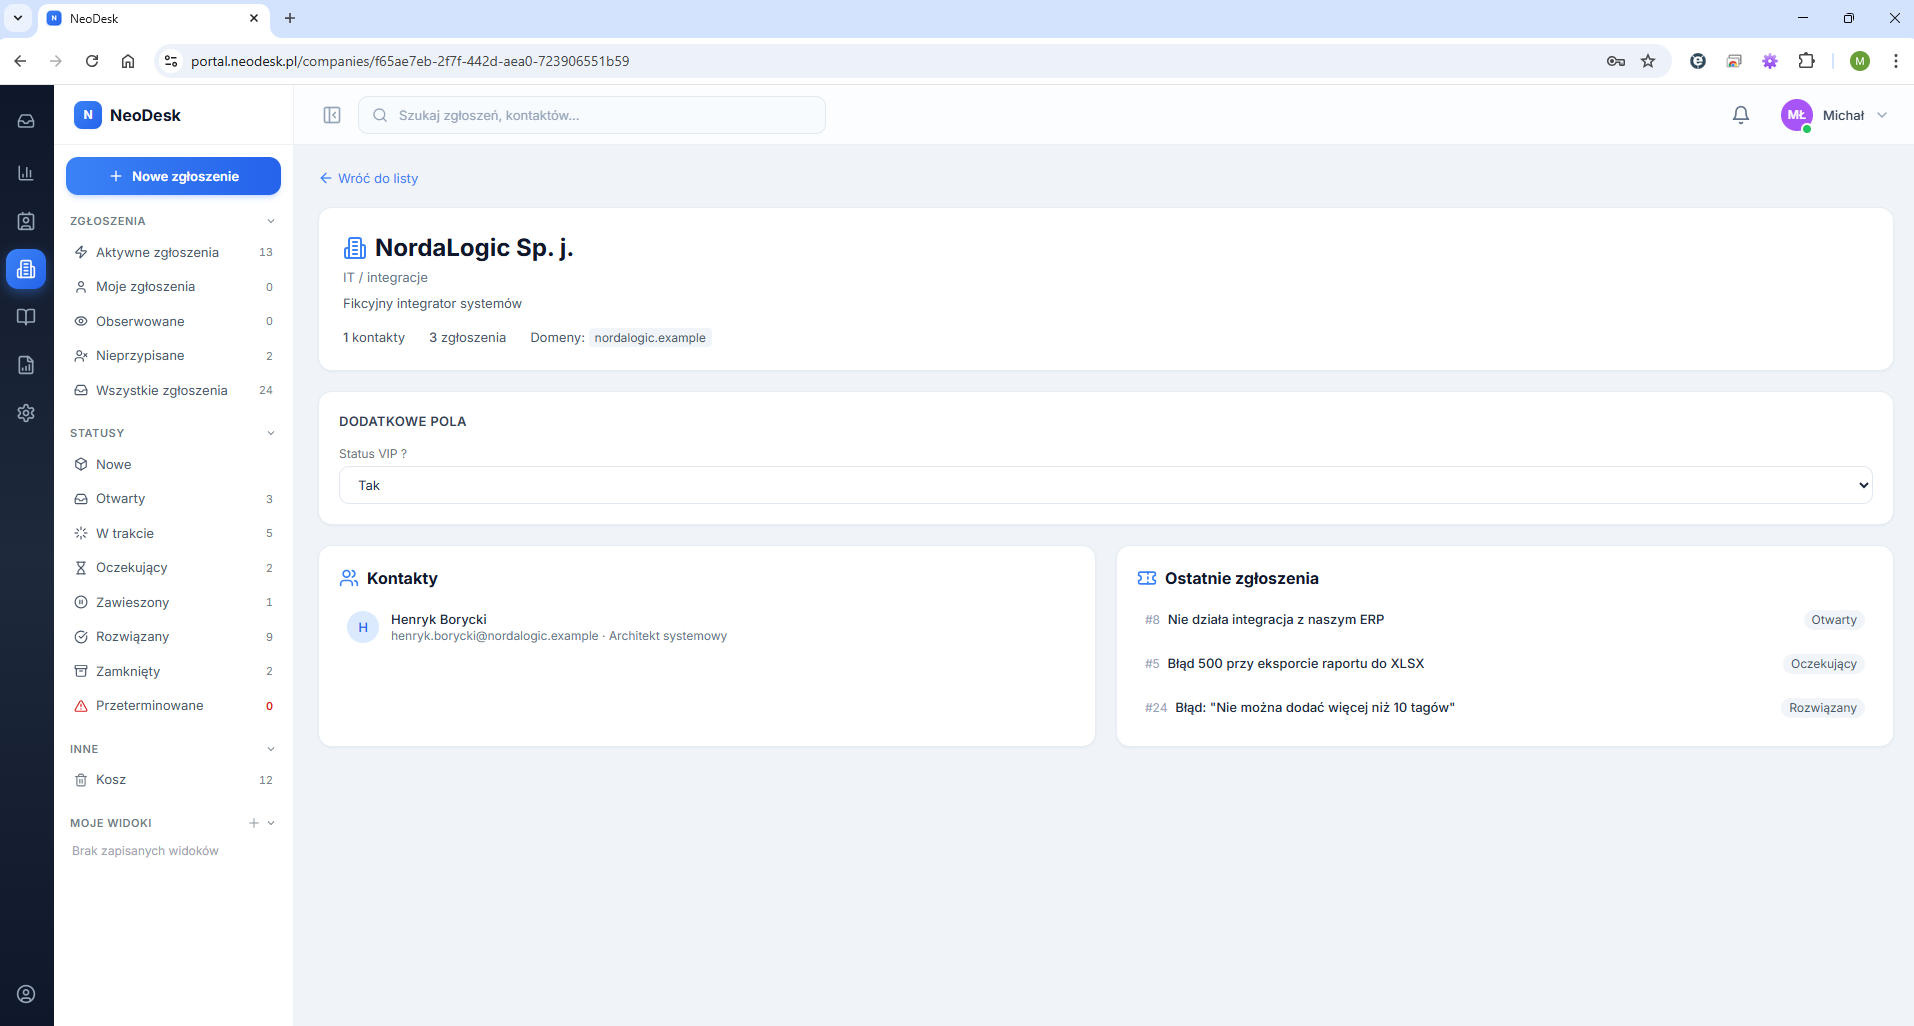Click the Otwarty status badge on ticket #8
Viewport: 1914px width, 1026px height.
click(x=1834, y=620)
